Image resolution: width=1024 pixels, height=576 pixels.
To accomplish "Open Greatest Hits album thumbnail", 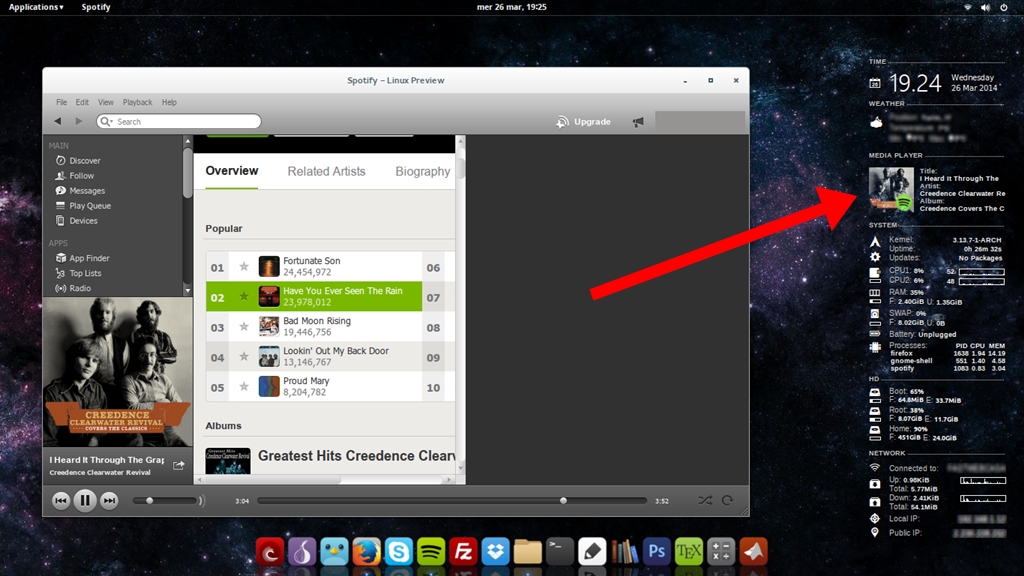I will (227, 460).
